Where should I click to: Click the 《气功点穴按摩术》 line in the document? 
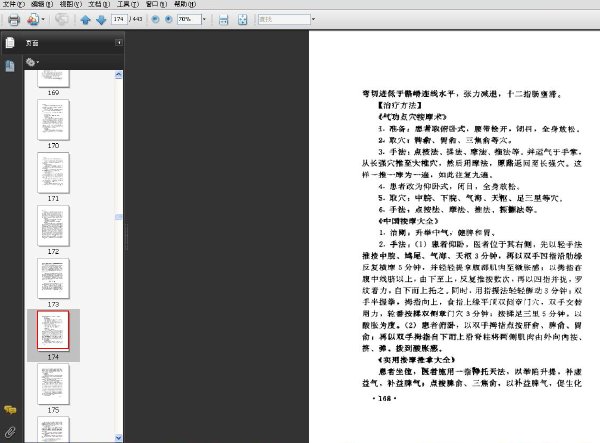pyautogui.click(x=412, y=116)
